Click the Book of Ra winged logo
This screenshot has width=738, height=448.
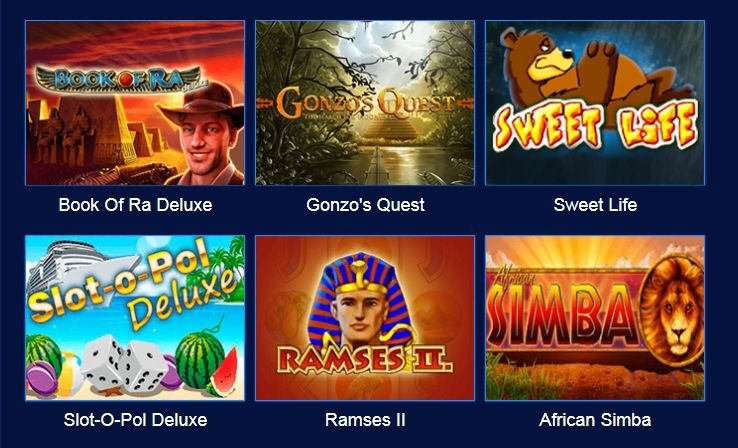pyautogui.click(x=118, y=79)
